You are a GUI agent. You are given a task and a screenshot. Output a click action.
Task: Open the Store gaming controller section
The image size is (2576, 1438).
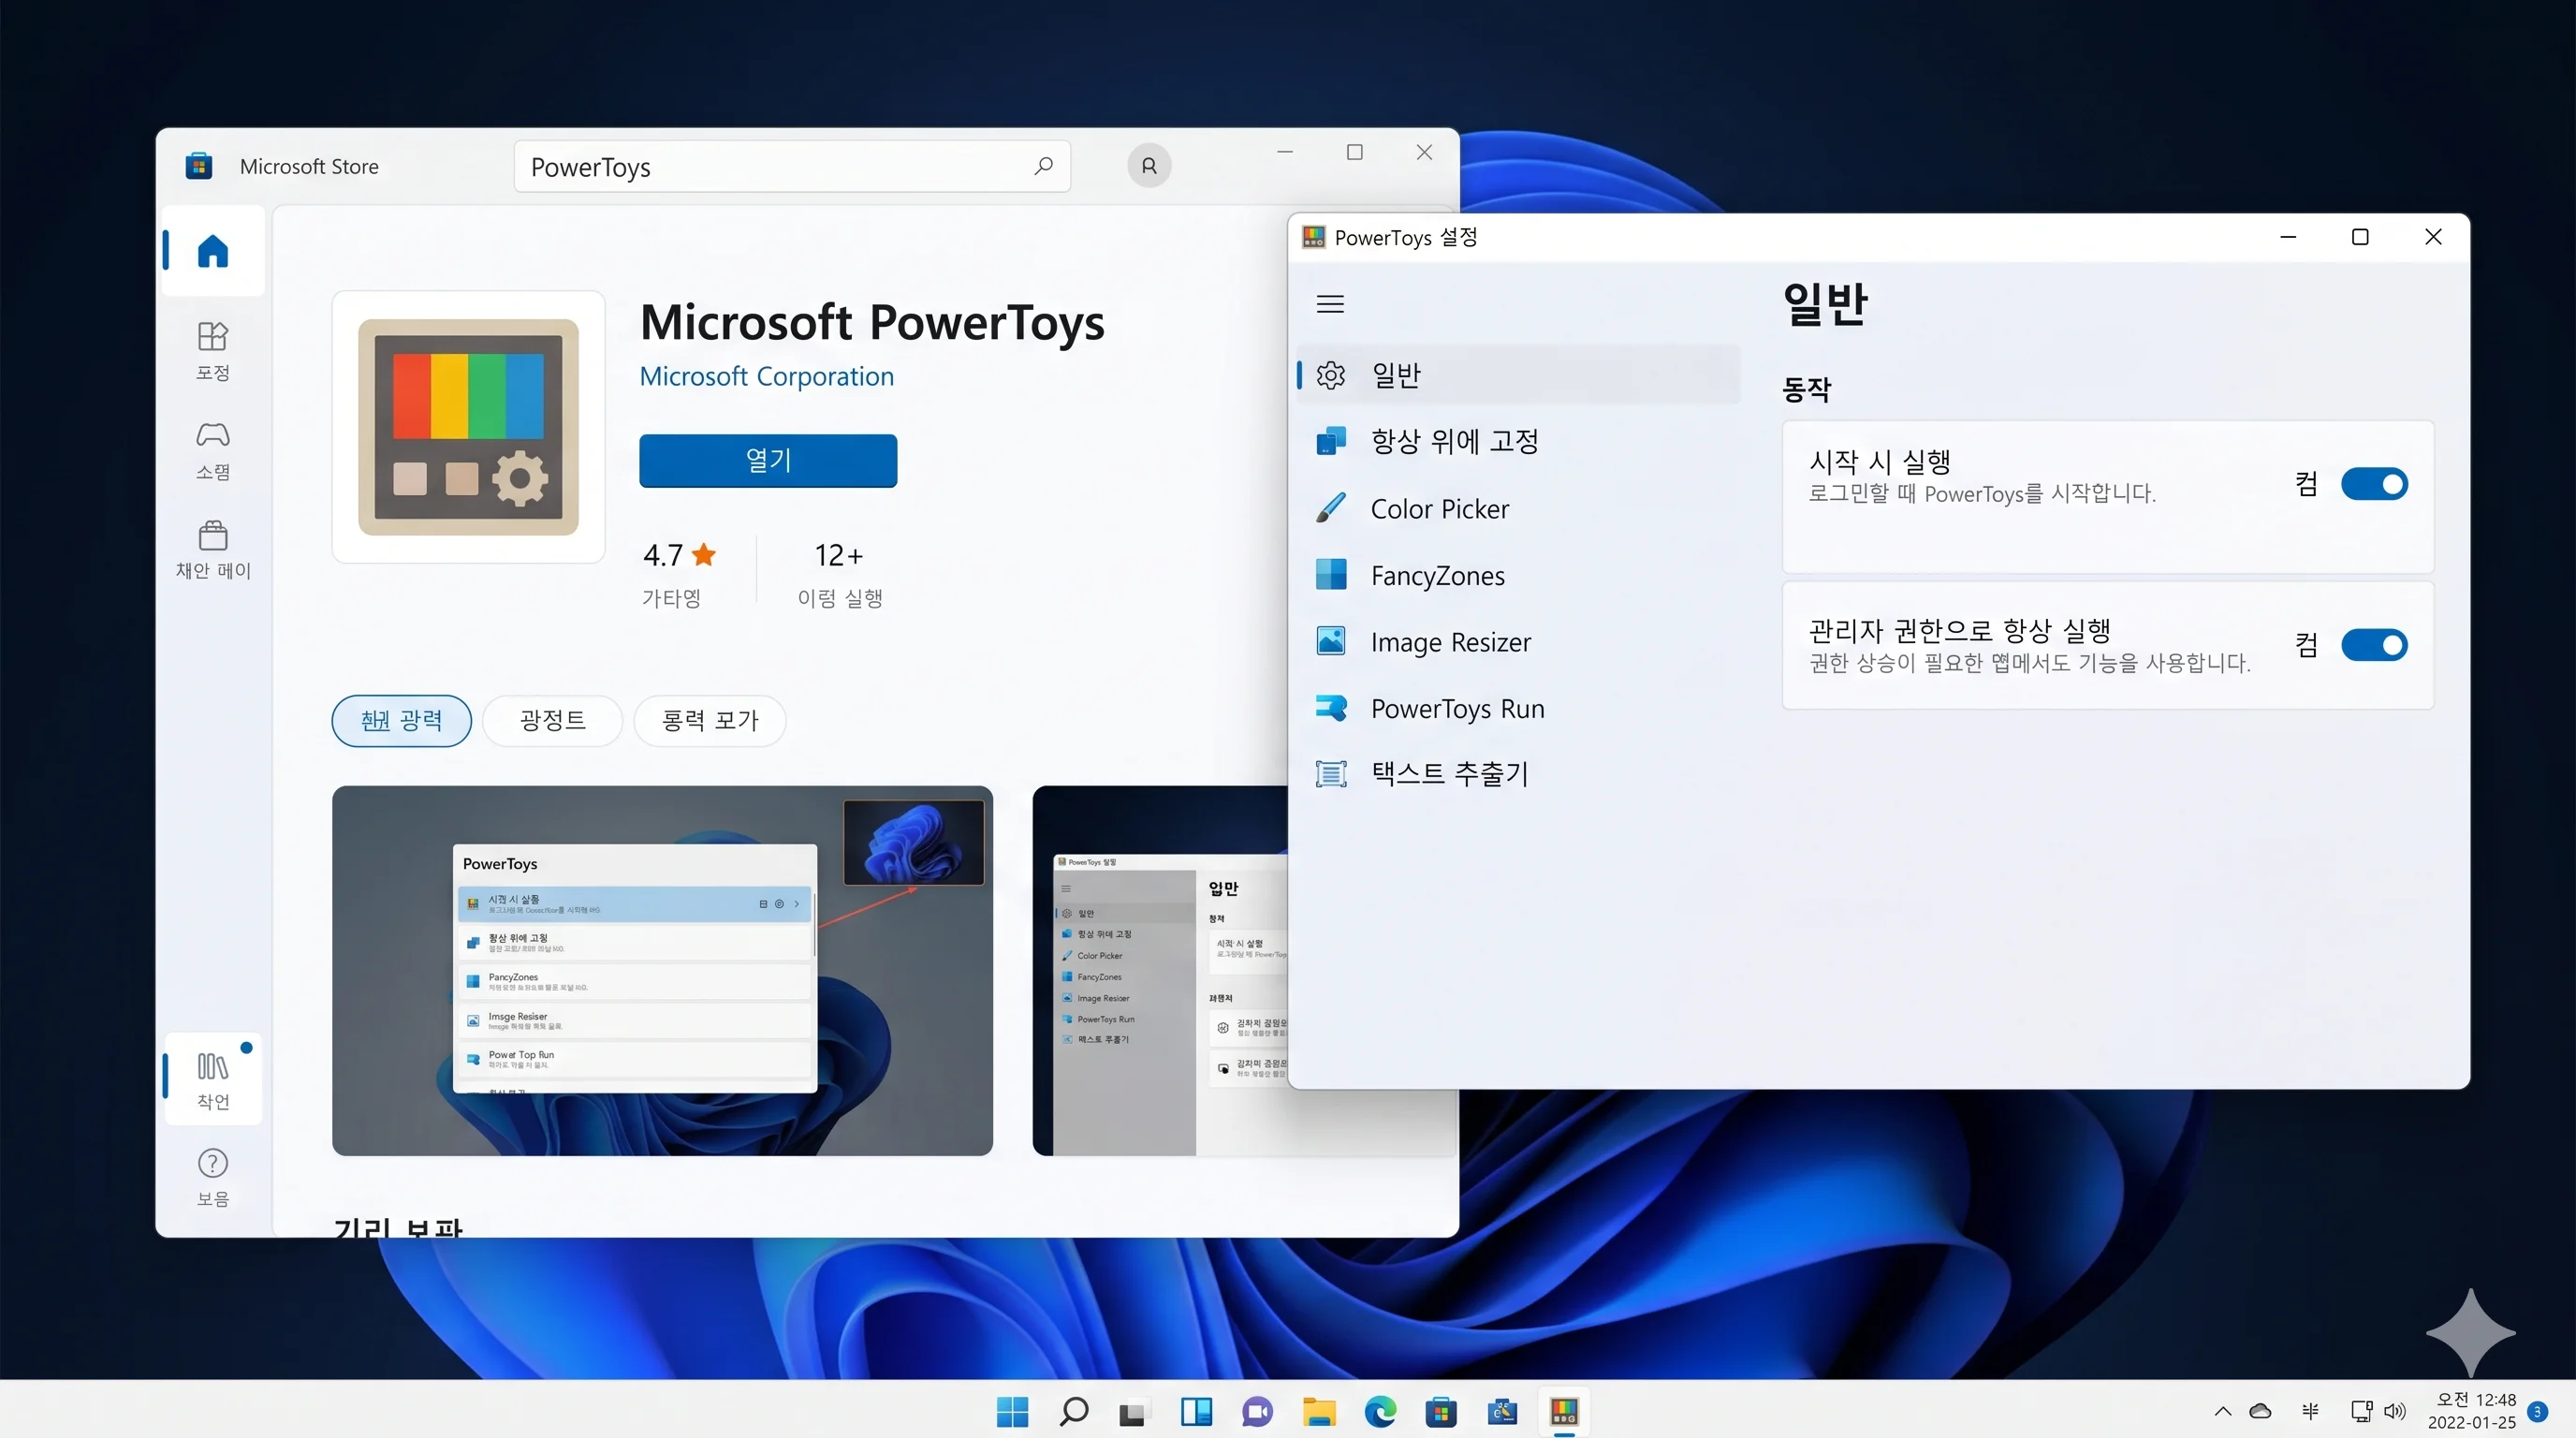(x=213, y=449)
